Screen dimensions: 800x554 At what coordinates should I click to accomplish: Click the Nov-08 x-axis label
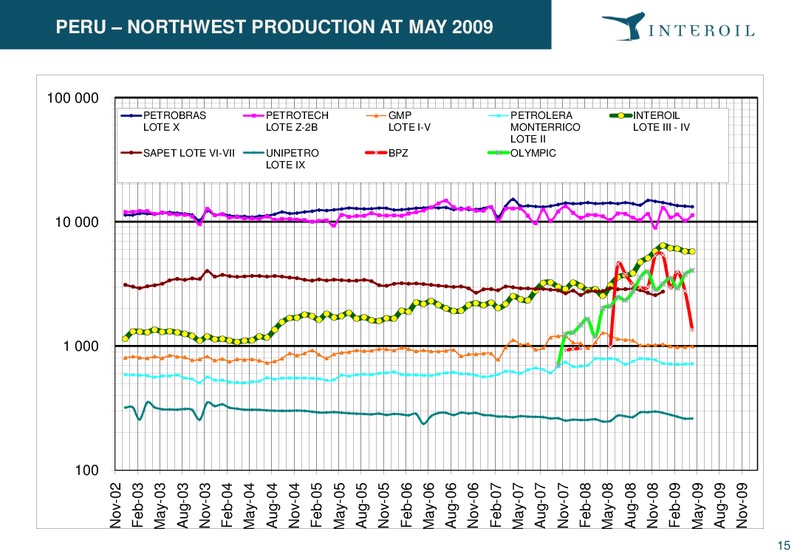point(654,506)
